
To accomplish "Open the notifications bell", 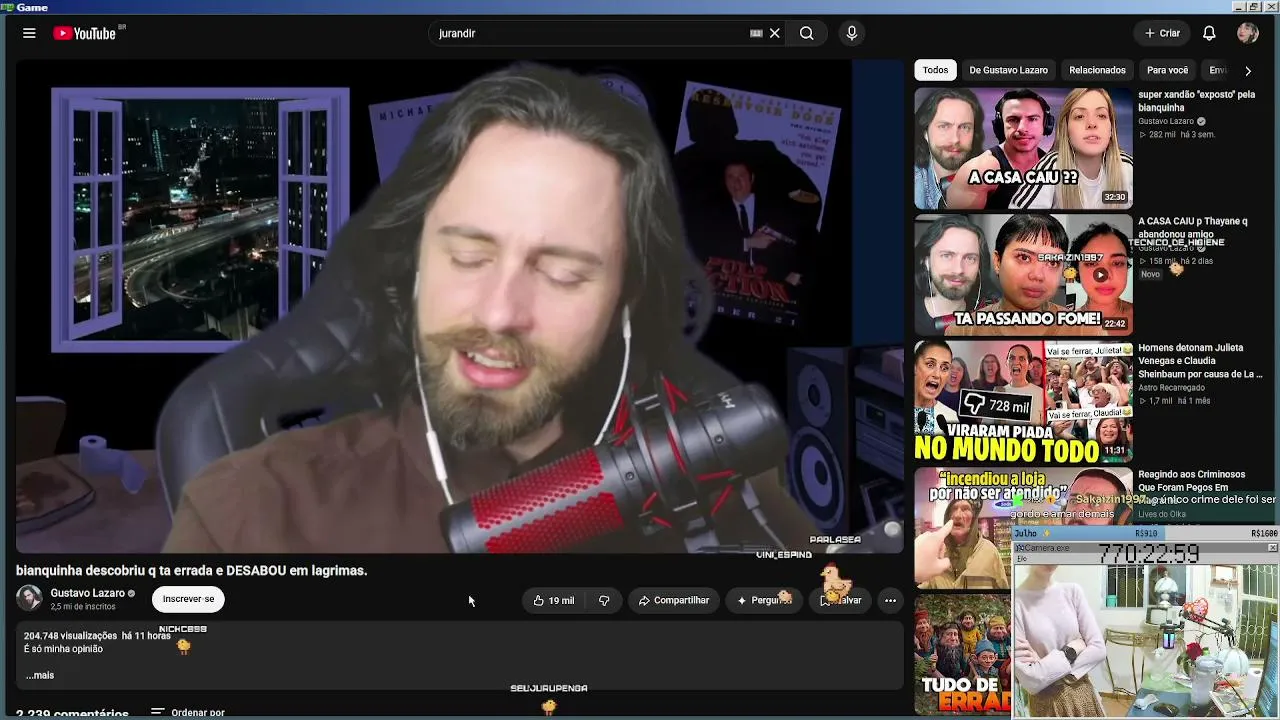I will (x=1209, y=33).
